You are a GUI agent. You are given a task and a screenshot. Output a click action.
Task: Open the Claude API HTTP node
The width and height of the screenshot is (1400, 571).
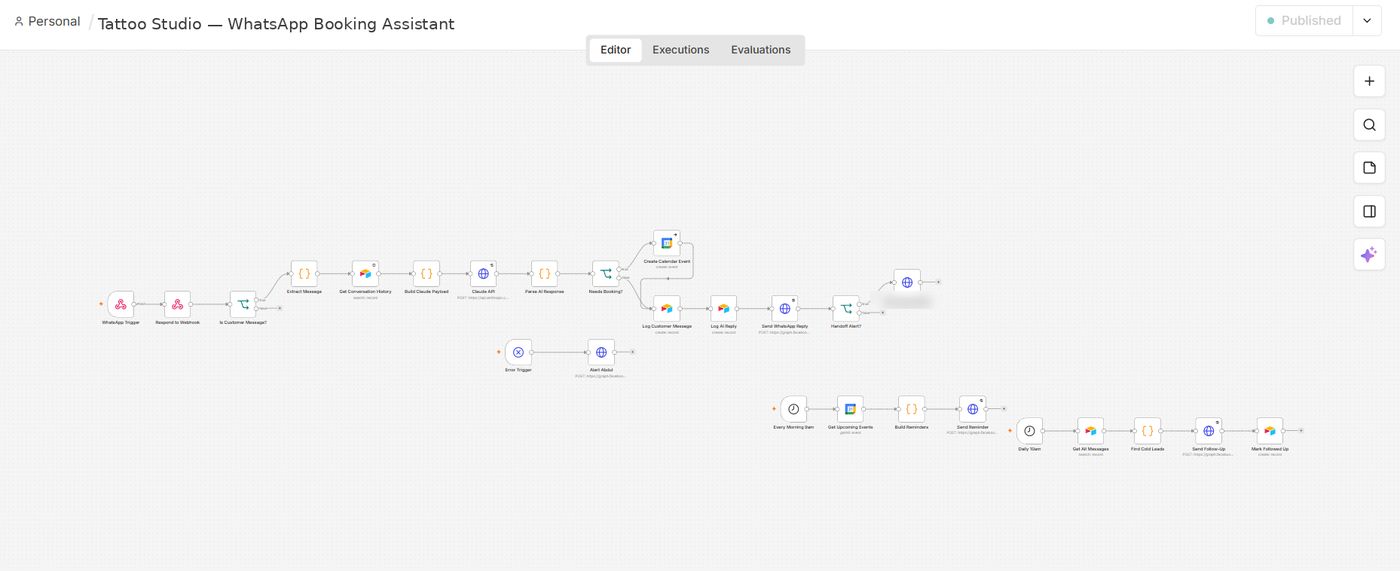[x=483, y=273]
